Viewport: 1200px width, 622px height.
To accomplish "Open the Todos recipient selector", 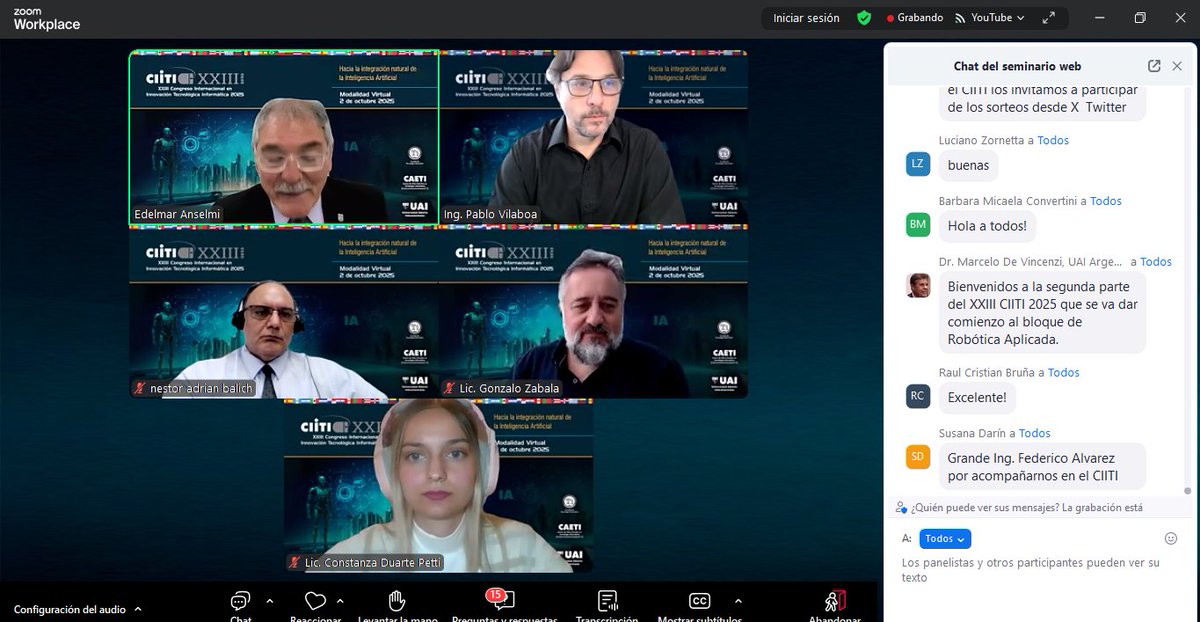I will [943, 538].
